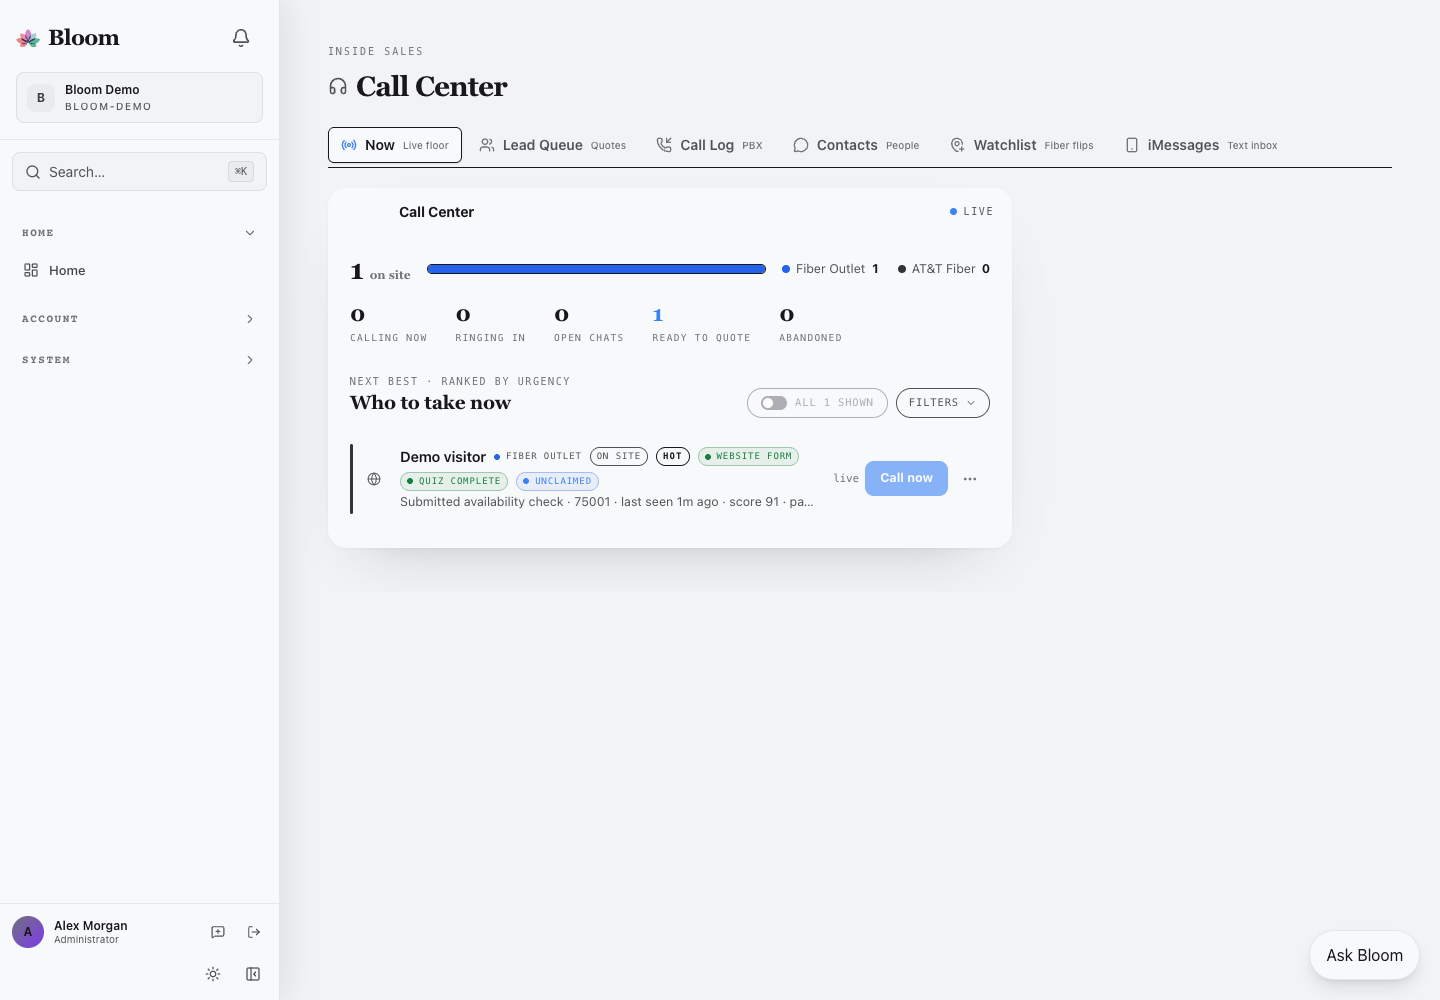
Task: Open the notifications bell
Action: click(x=241, y=38)
